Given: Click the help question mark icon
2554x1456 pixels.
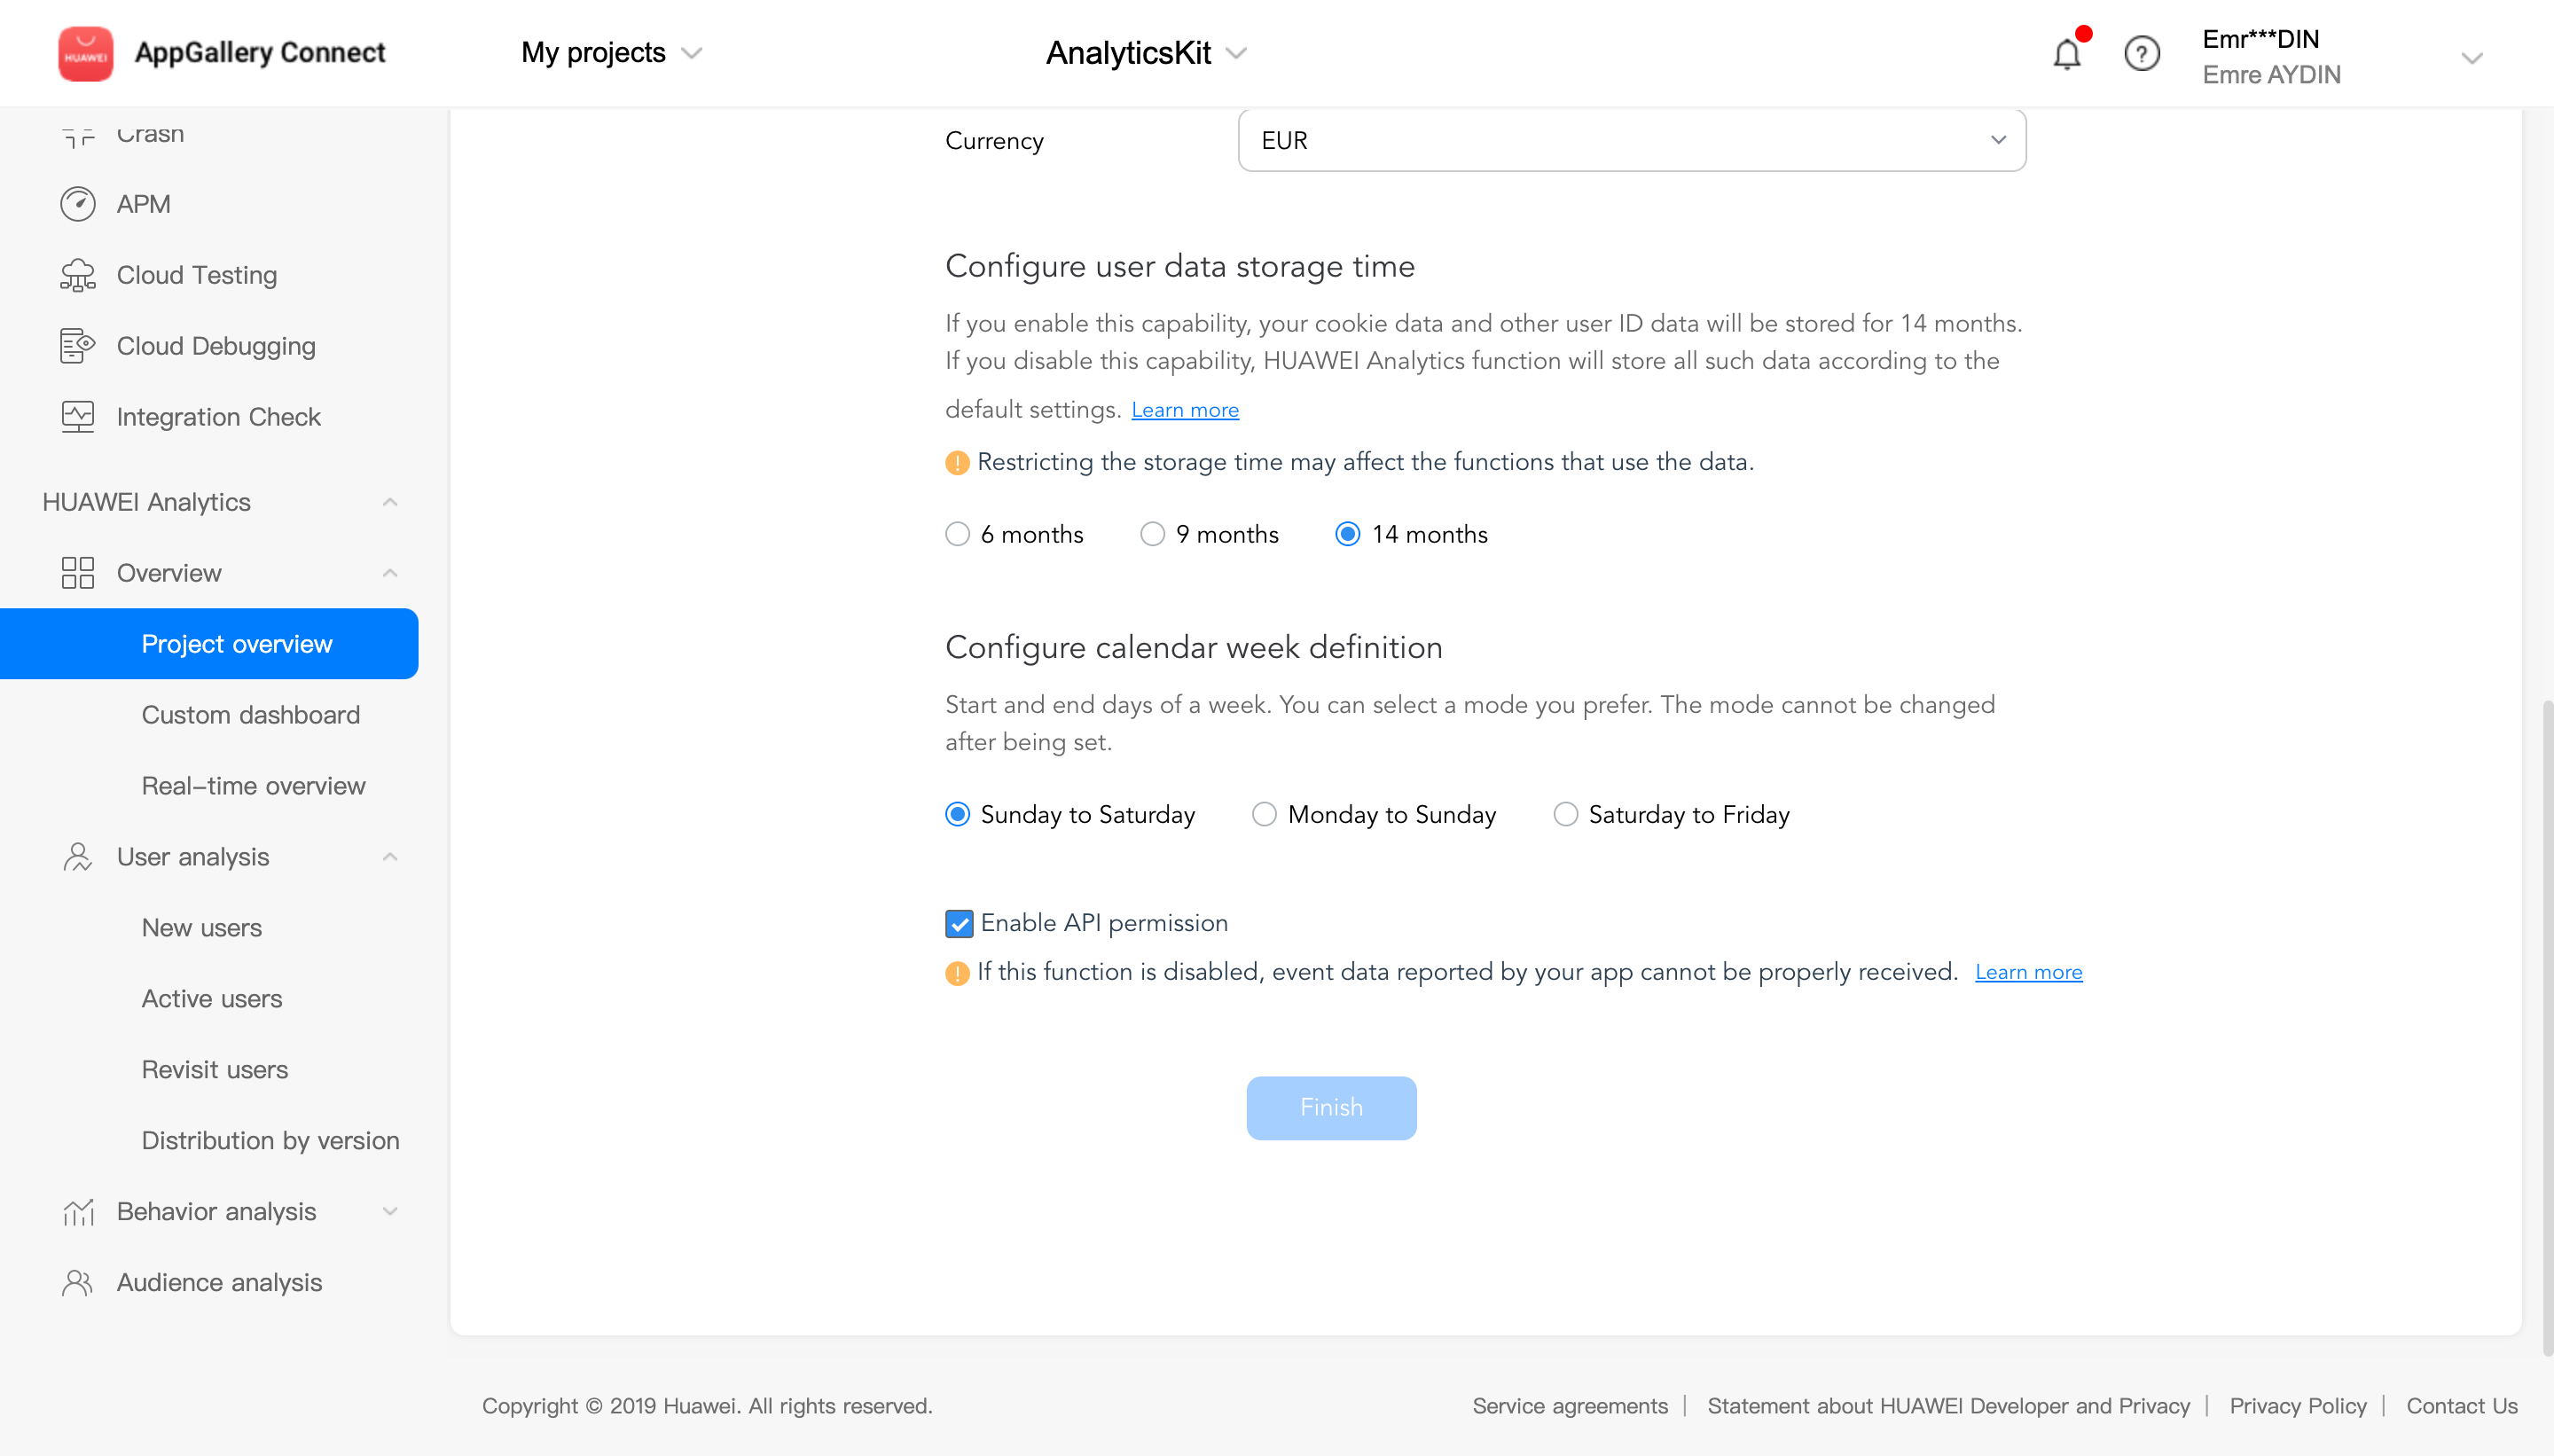Looking at the screenshot, I should [2141, 53].
